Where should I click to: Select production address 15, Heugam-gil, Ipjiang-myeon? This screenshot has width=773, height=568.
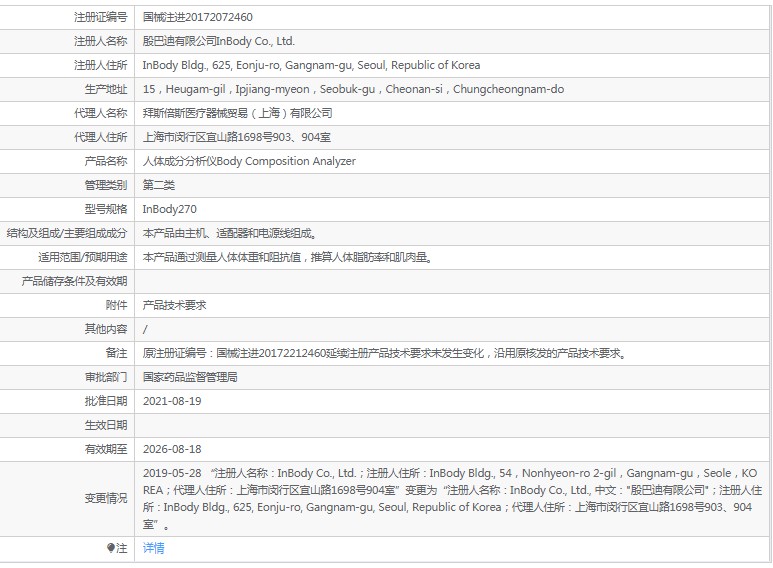tap(353, 89)
